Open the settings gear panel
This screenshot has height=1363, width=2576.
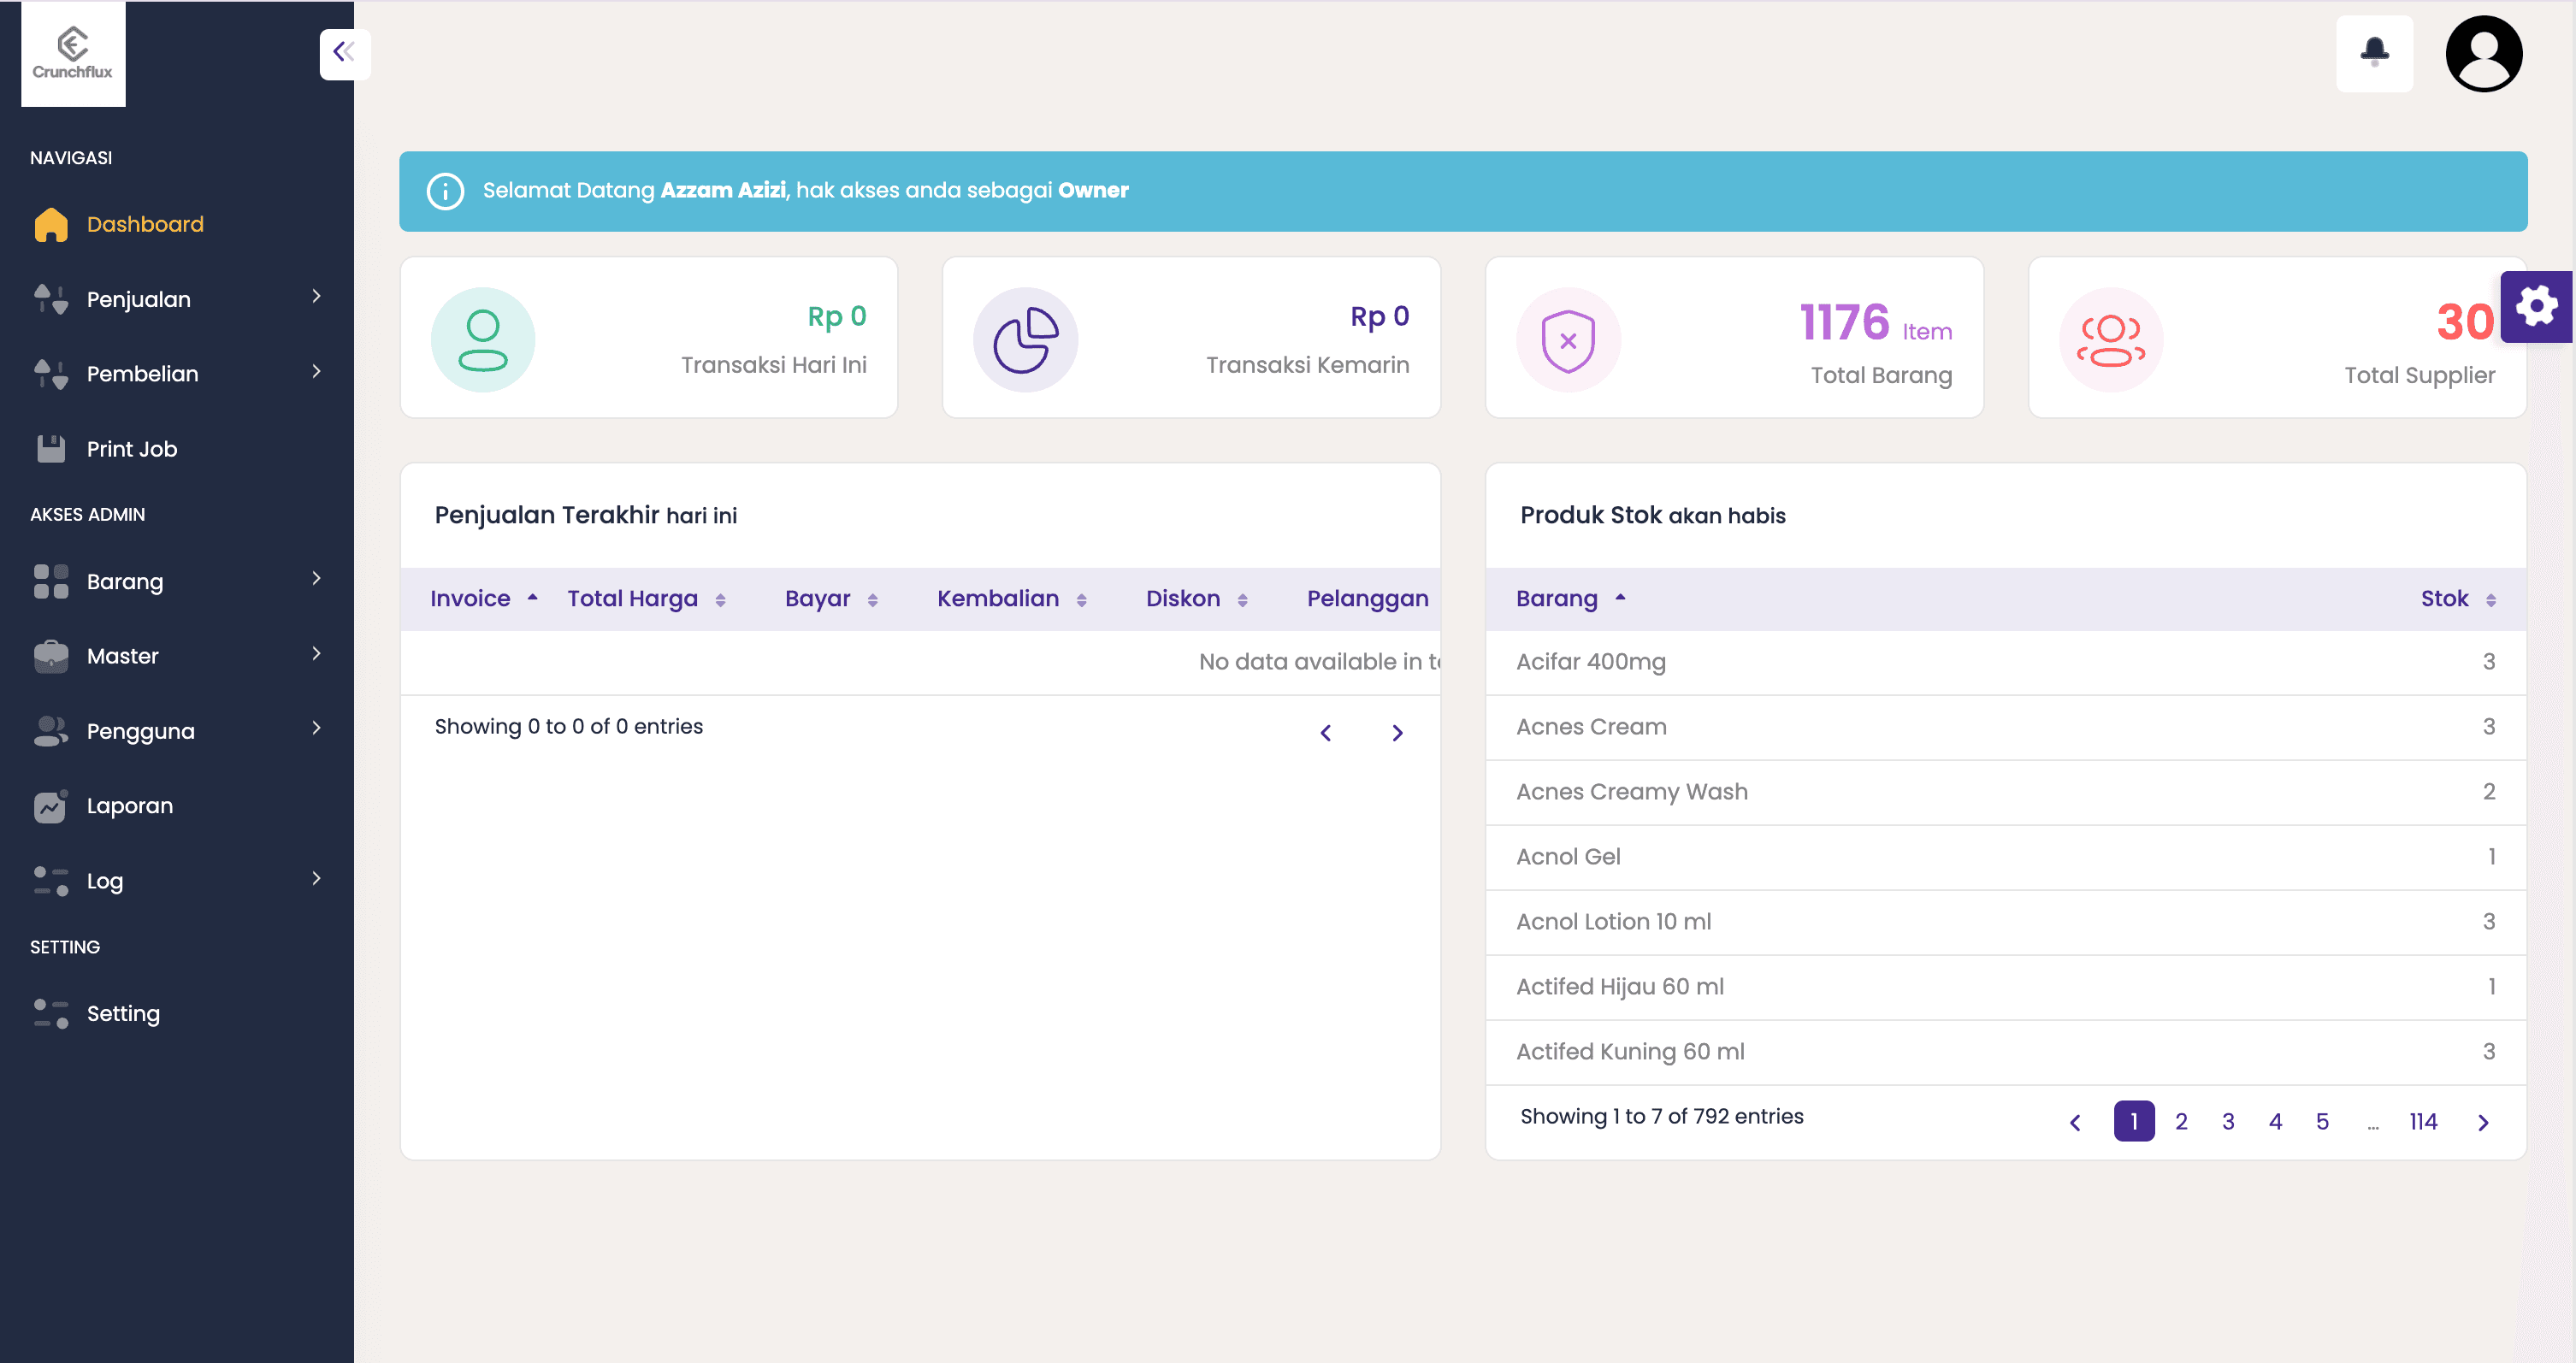point(2535,307)
